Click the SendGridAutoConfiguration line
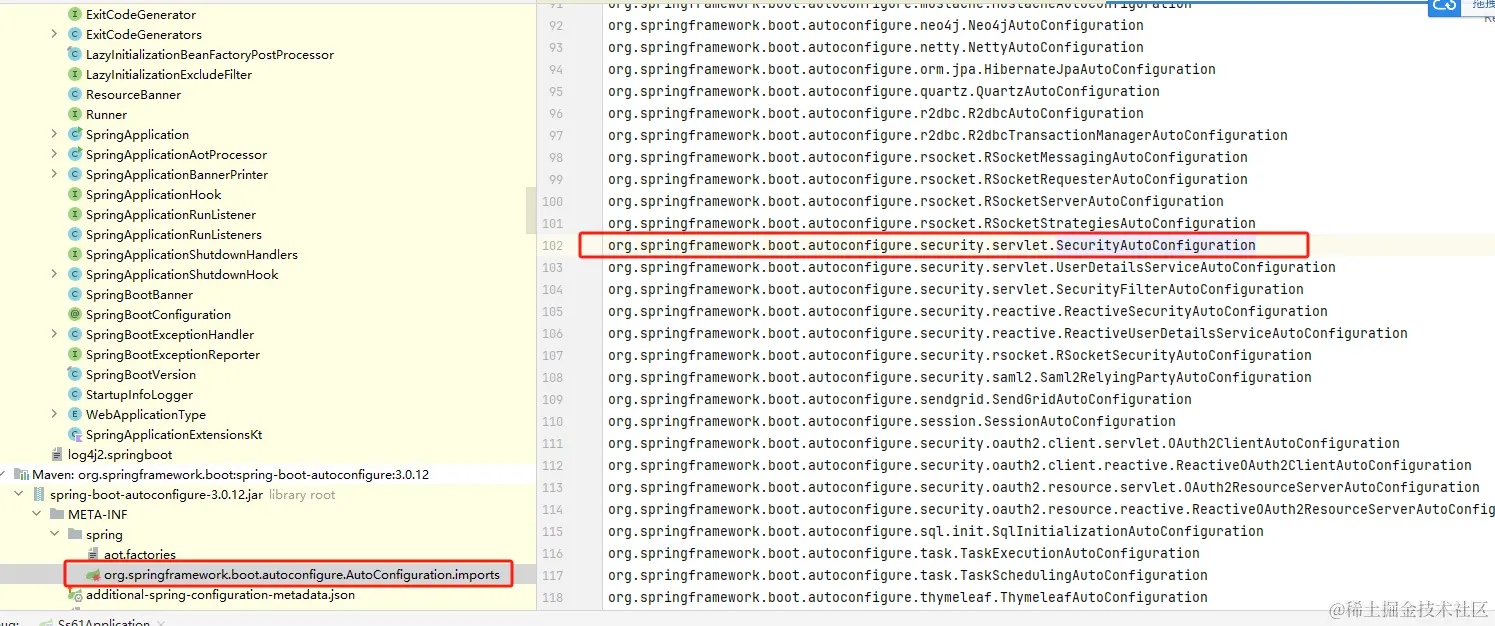The height and width of the screenshot is (626, 1495). tap(900, 399)
